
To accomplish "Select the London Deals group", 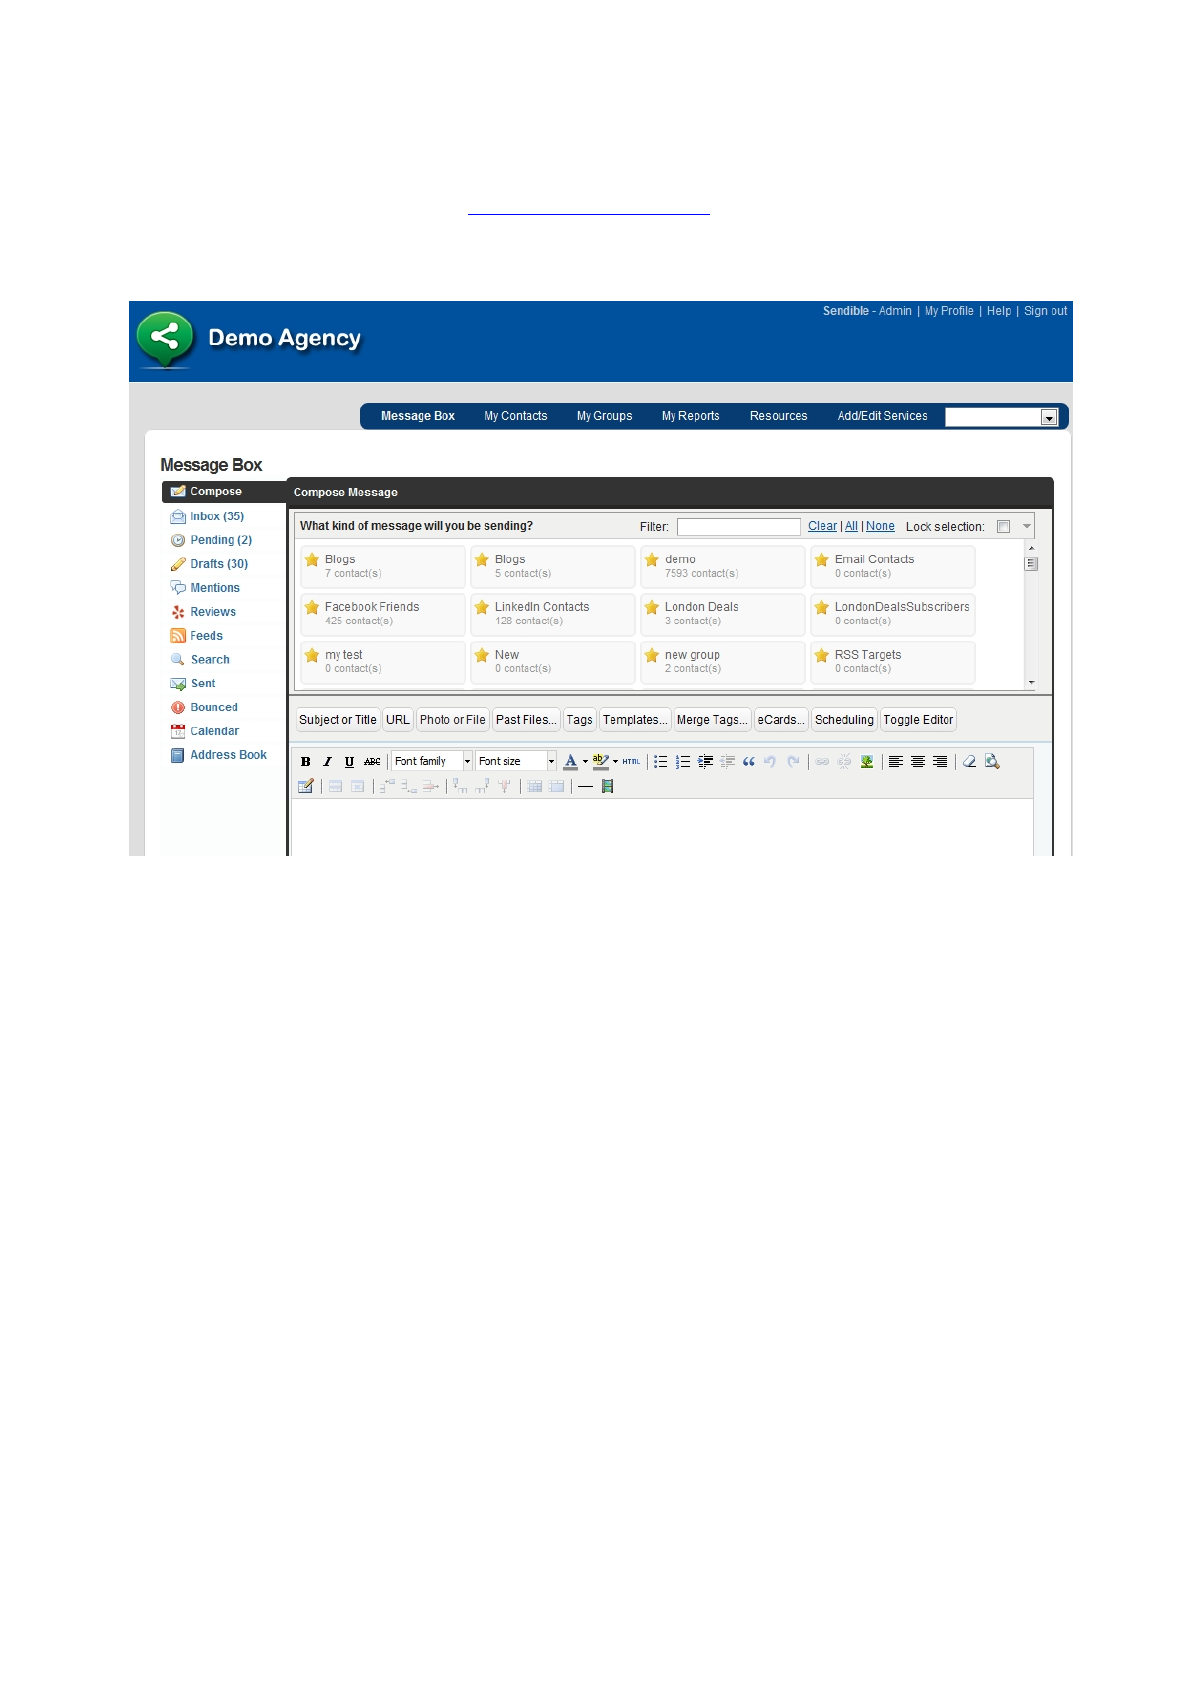I will 723,614.
